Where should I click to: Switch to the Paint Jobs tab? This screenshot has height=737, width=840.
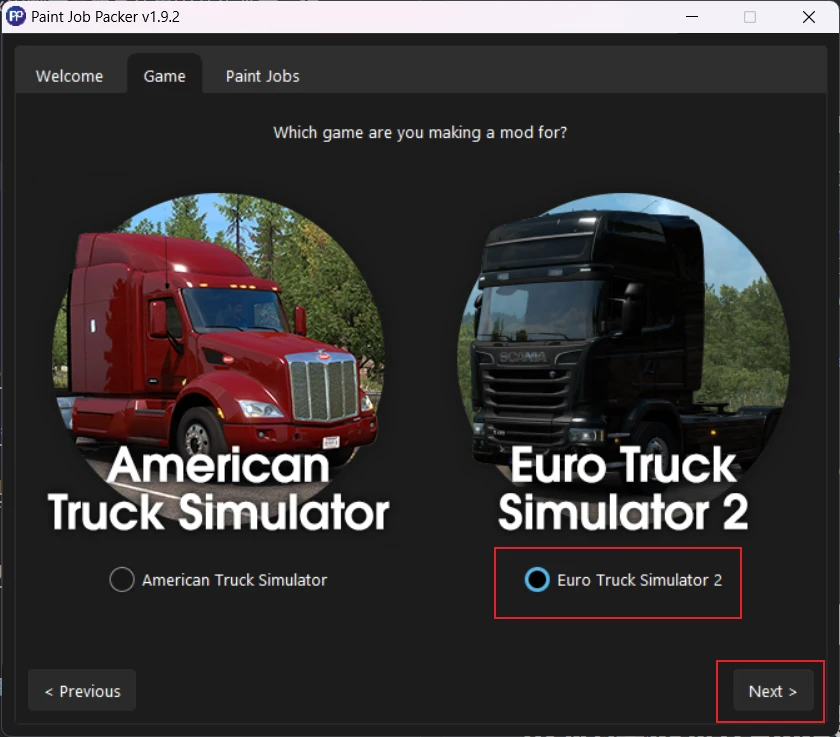click(x=262, y=76)
